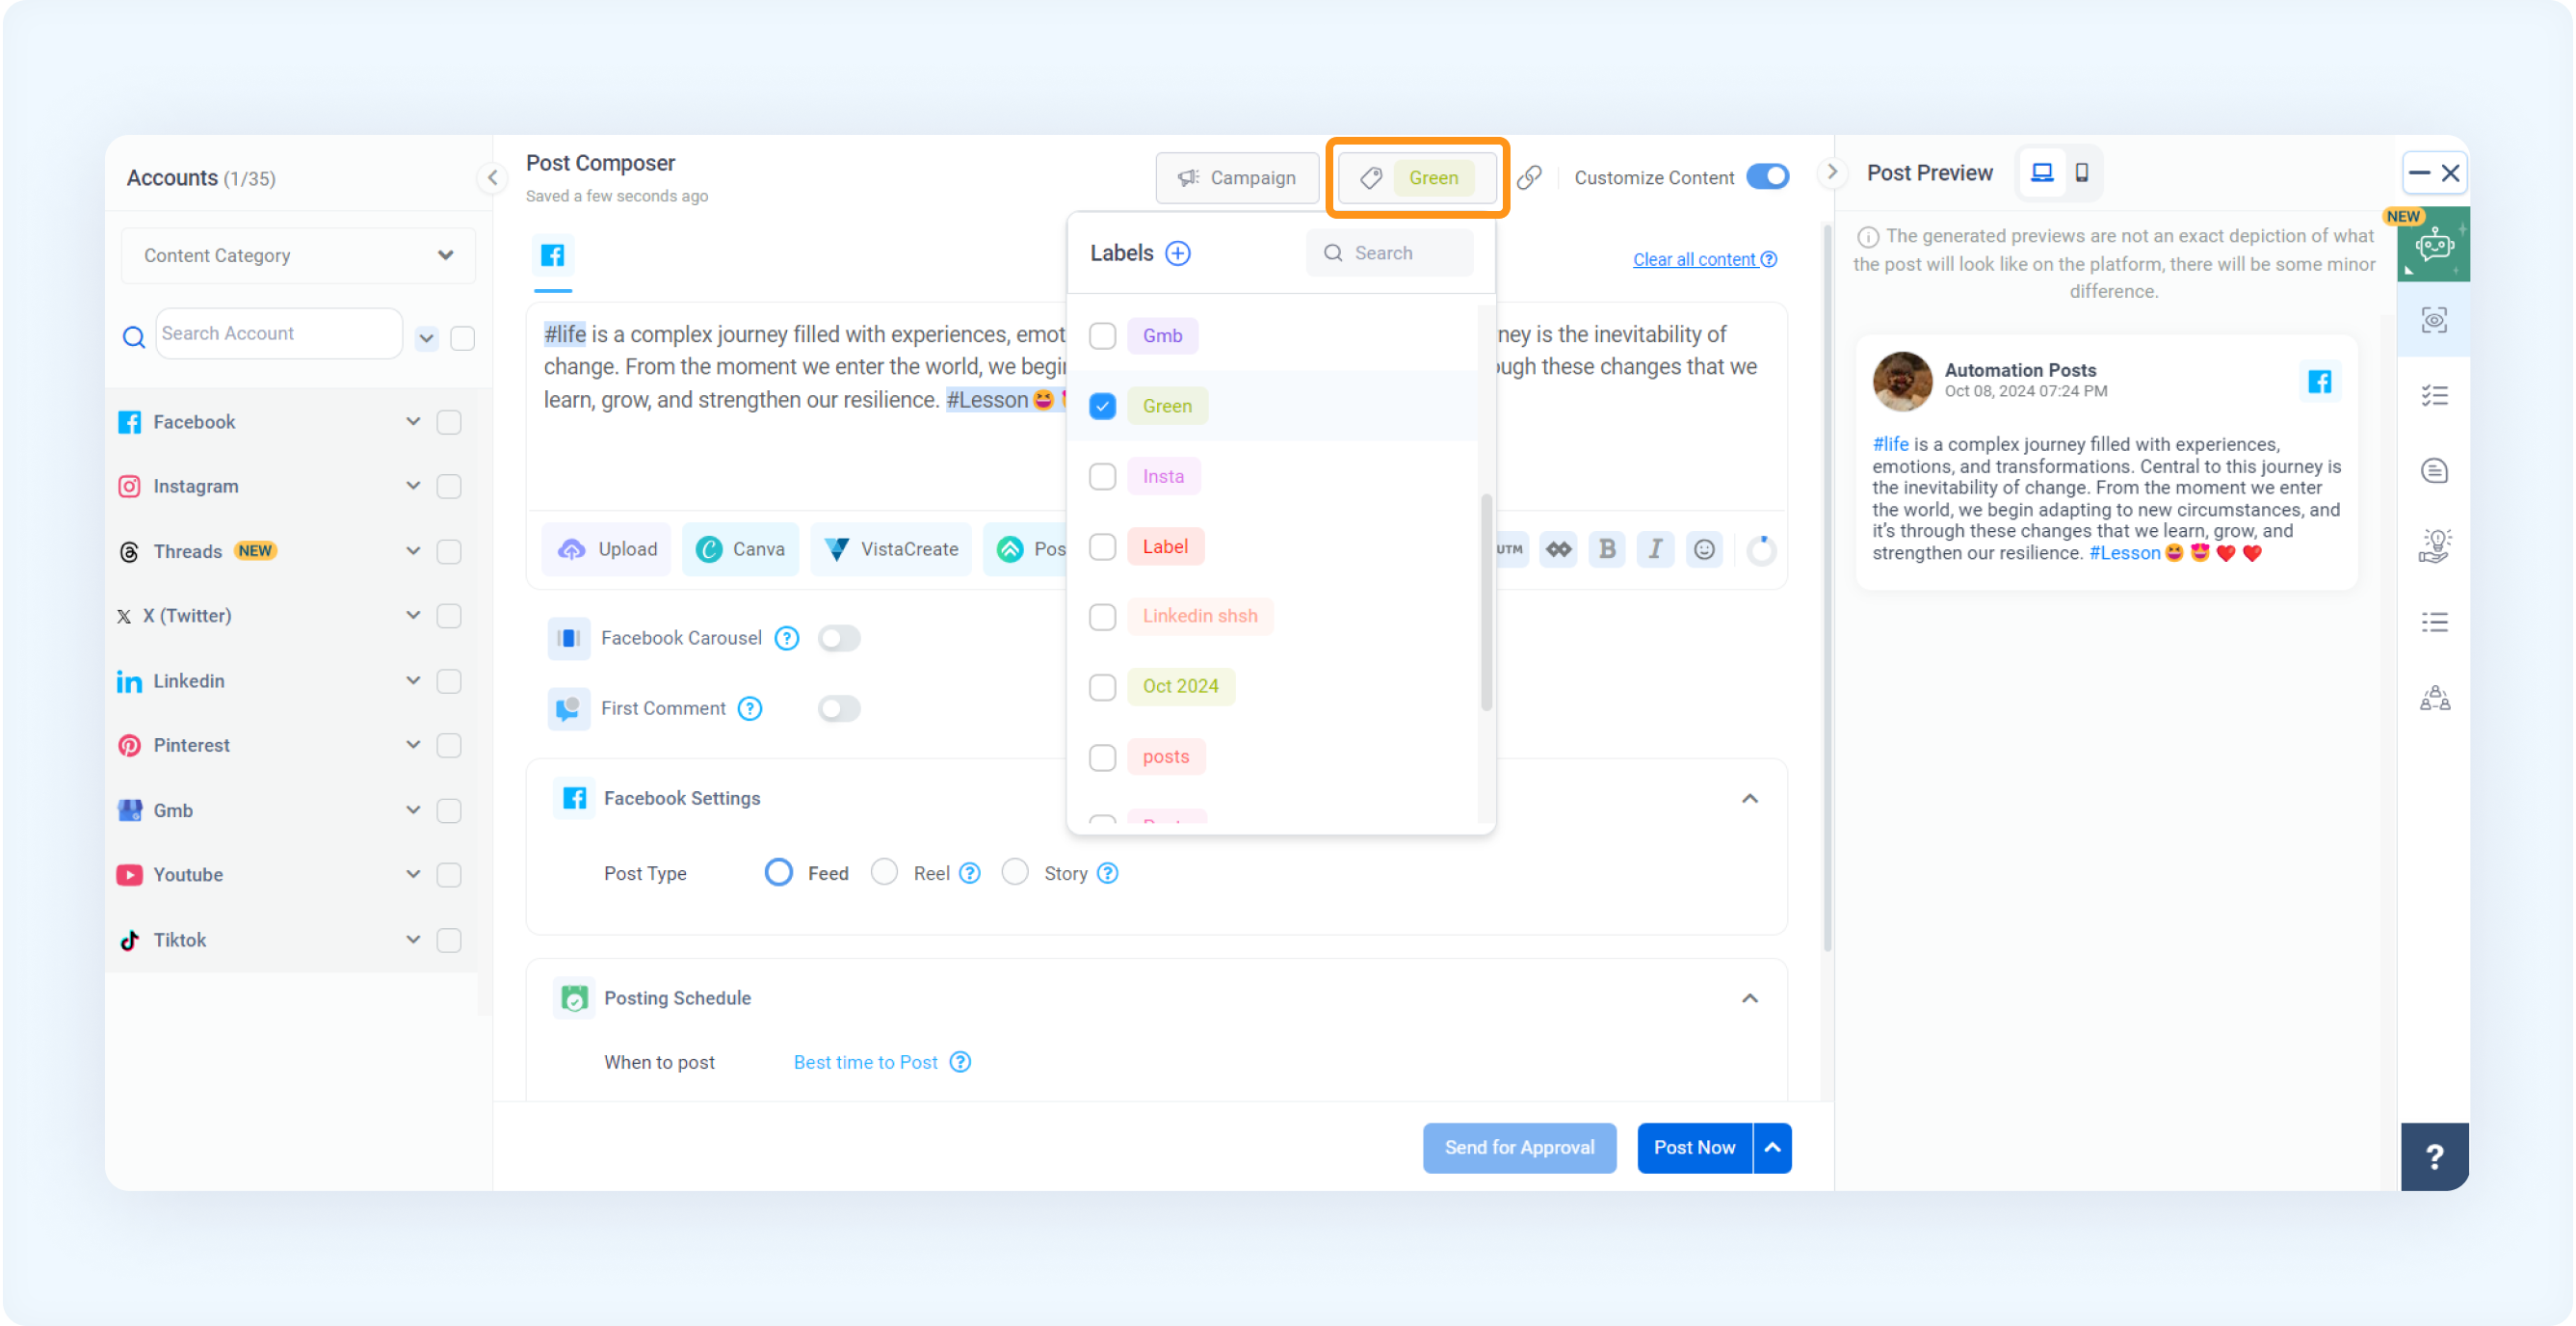Viewport: 2576px width, 1326px height.
Task: Show help for Facebook Carousel
Action: [787, 638]
